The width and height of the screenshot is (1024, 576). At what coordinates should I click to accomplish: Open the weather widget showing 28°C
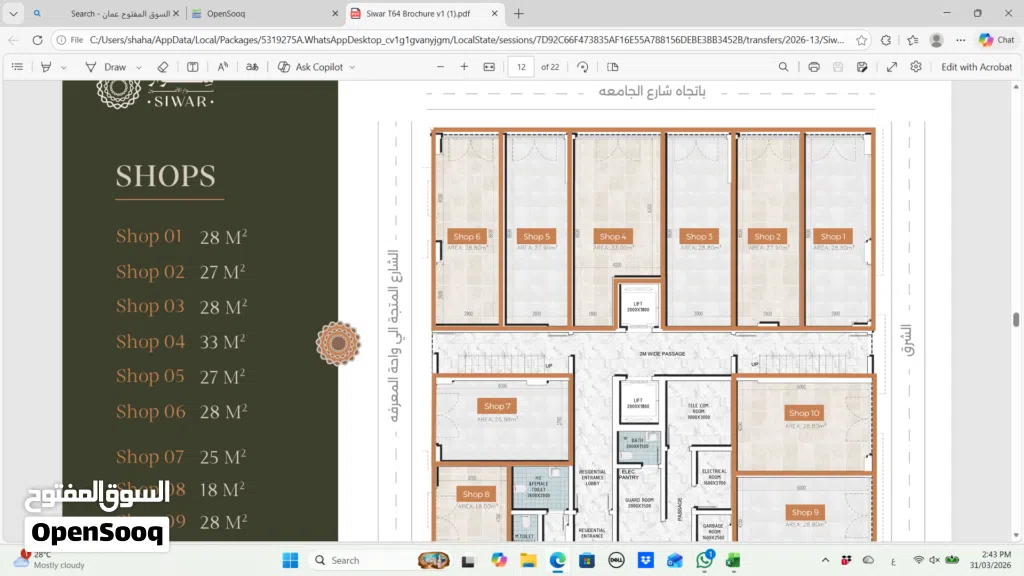point(50,560)
